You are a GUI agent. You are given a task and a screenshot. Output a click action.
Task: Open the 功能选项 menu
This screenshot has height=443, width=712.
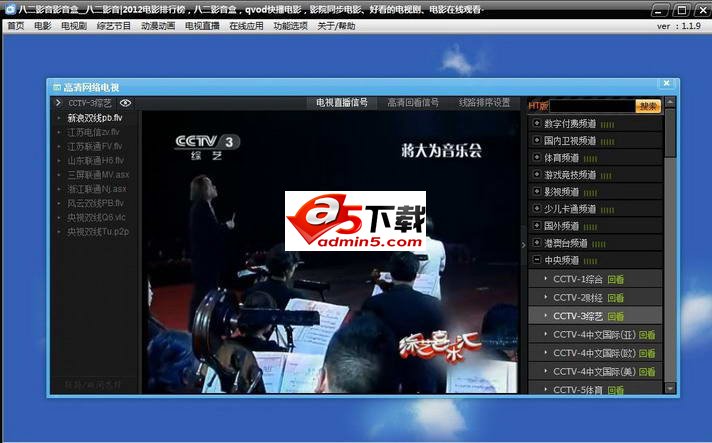tap(290, 26)
